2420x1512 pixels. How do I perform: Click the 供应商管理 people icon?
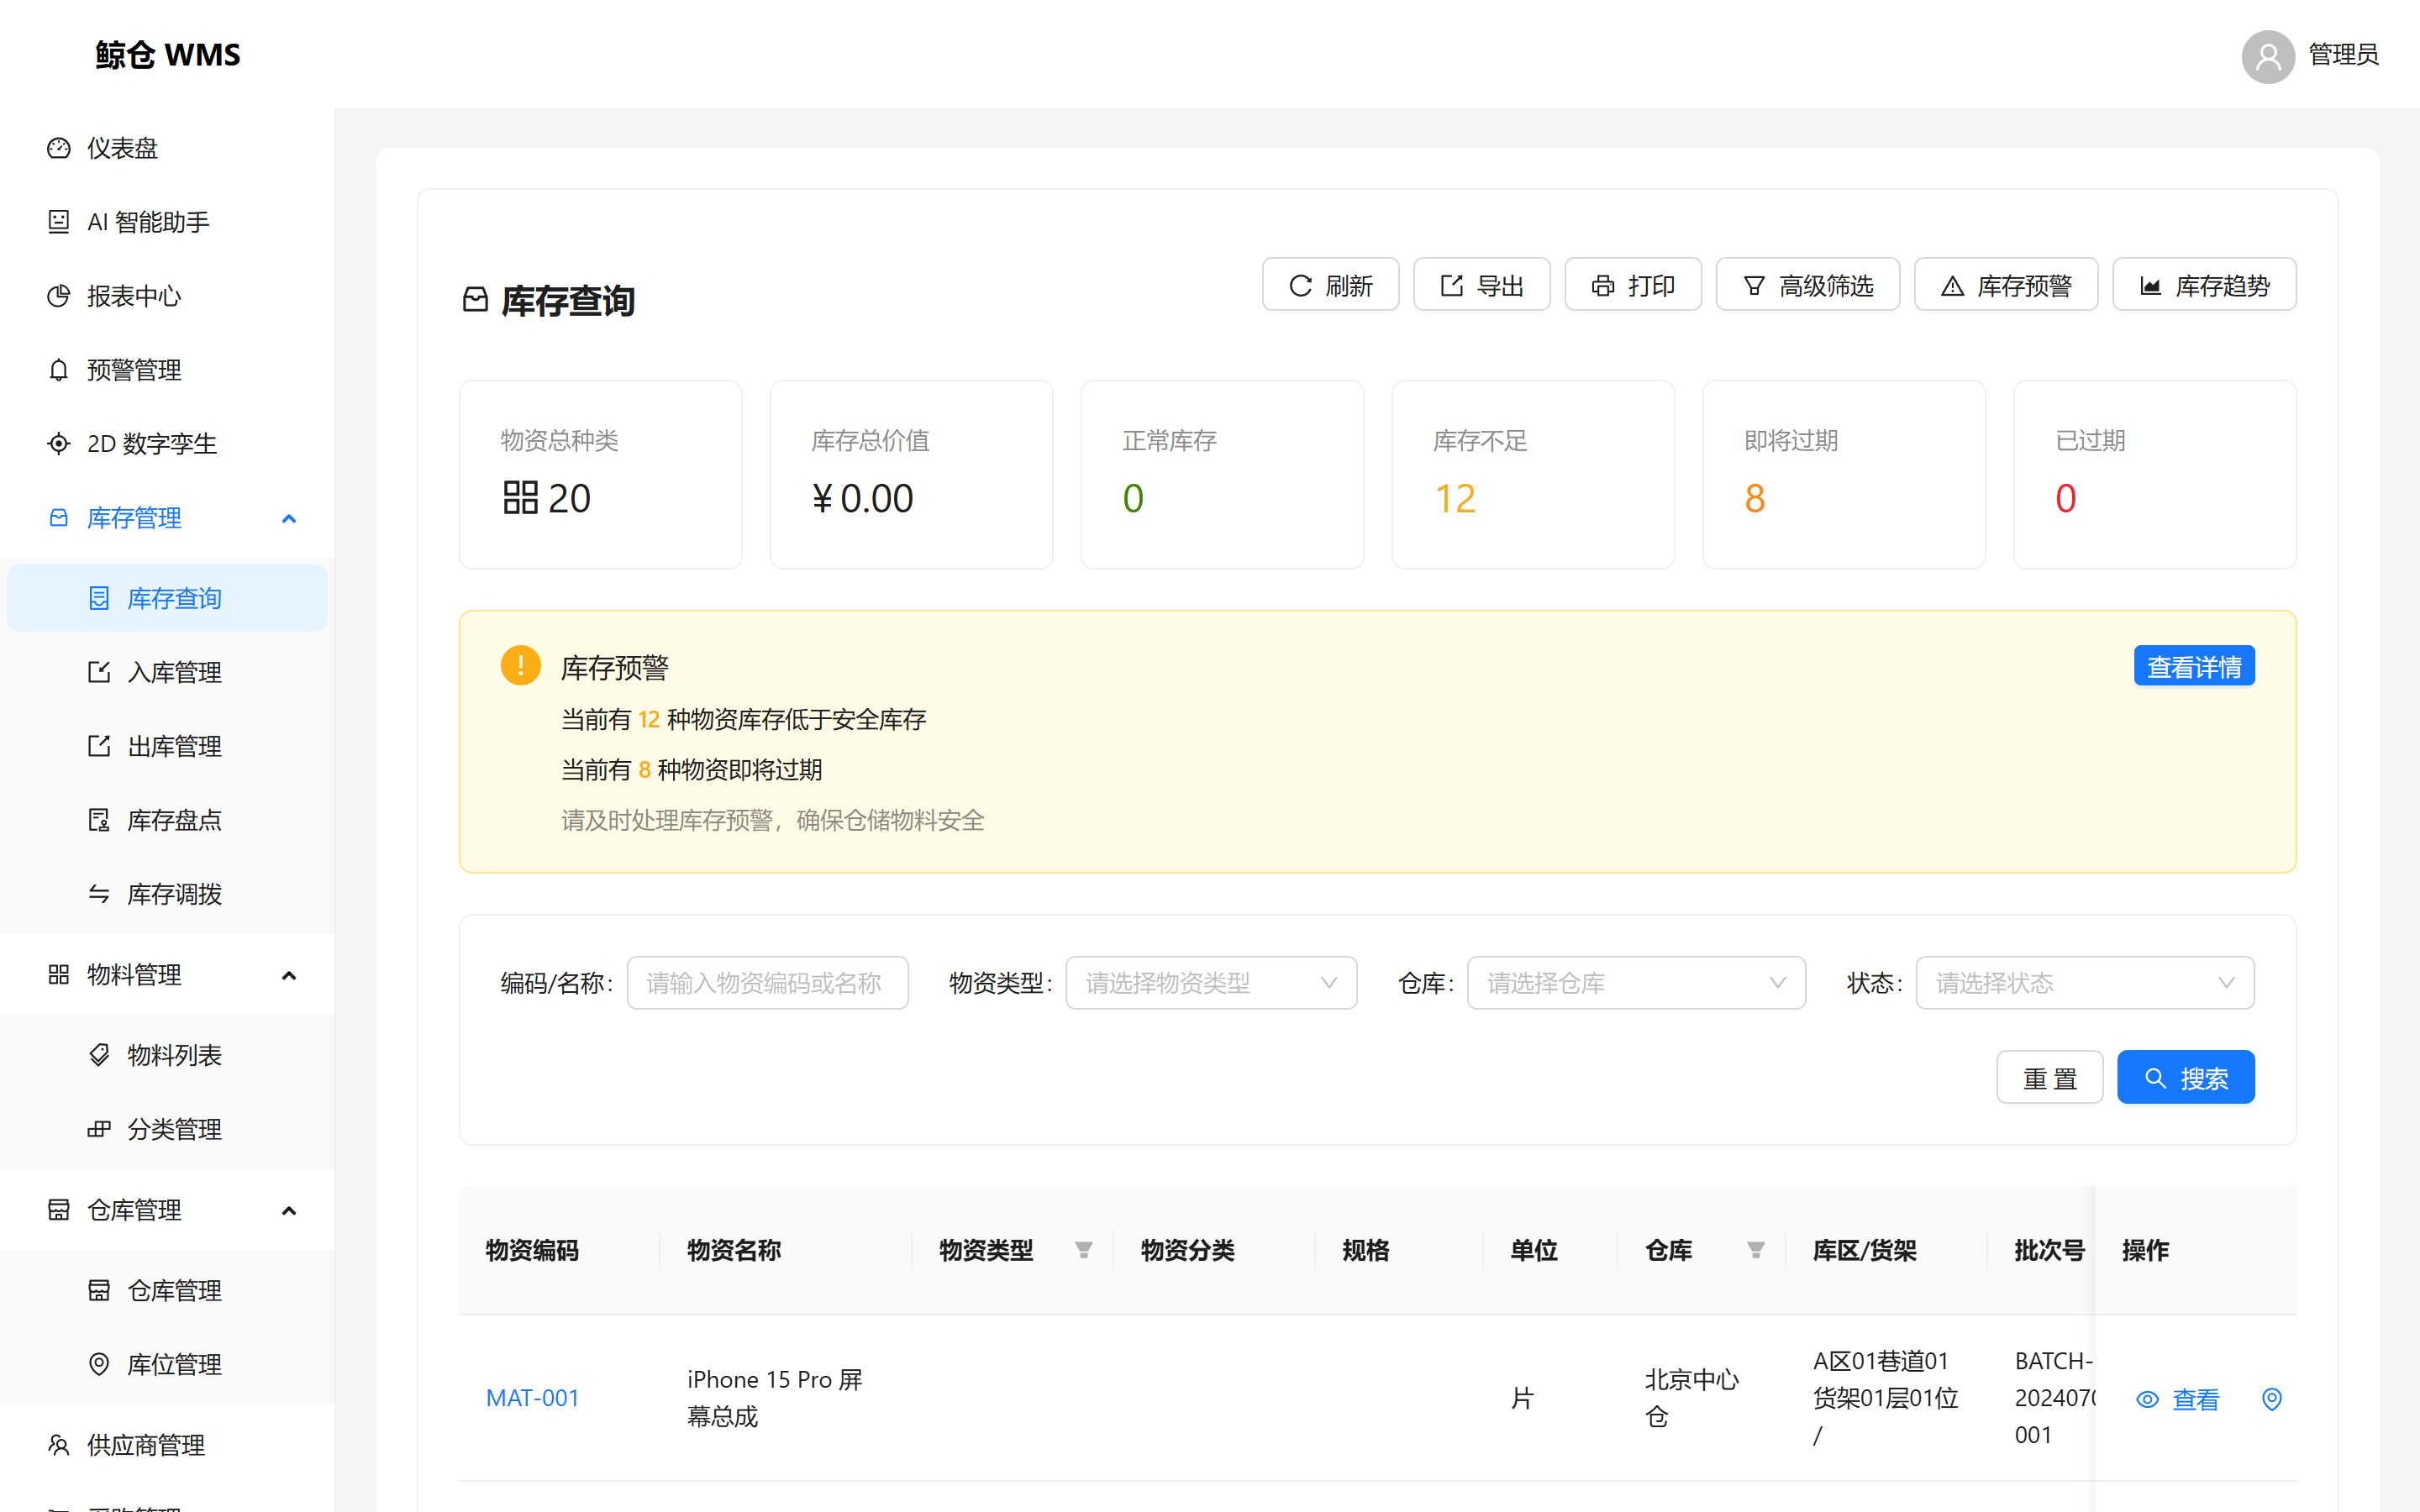click(x=59, y=1445)
